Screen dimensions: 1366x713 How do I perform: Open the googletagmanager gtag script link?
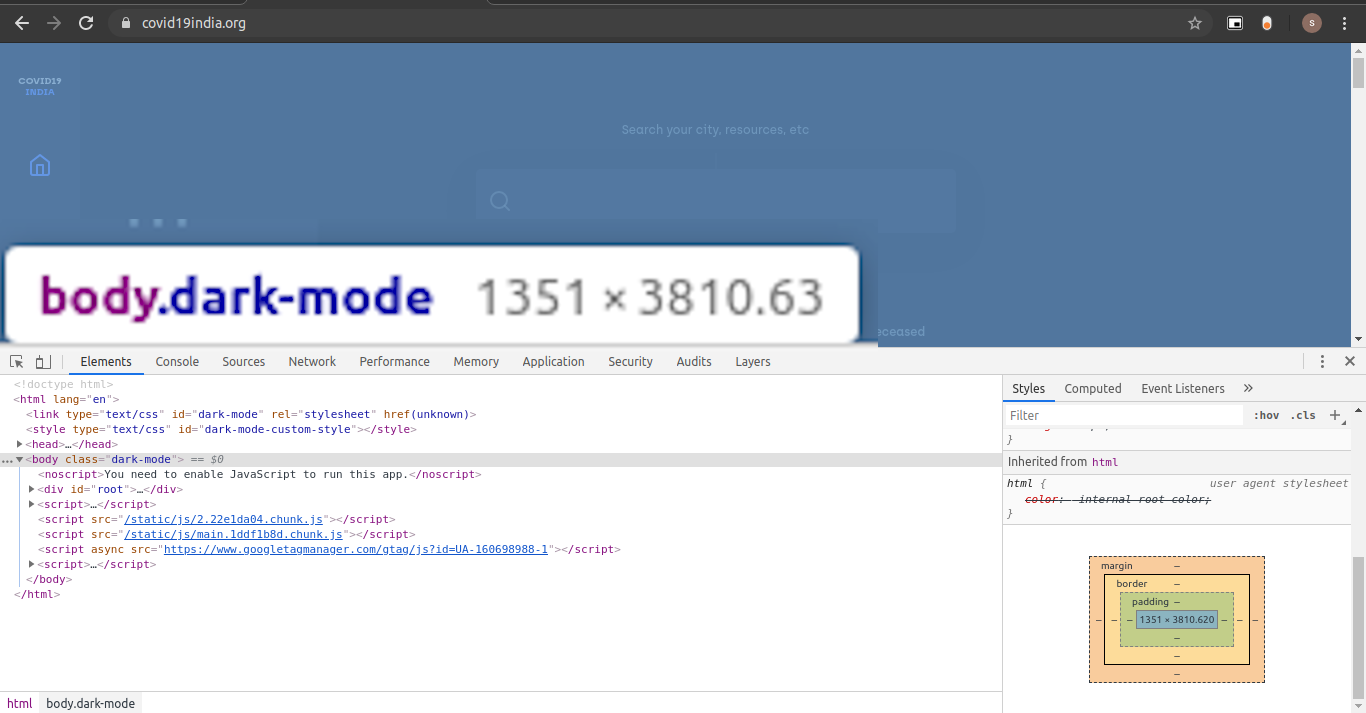point(356,549)
